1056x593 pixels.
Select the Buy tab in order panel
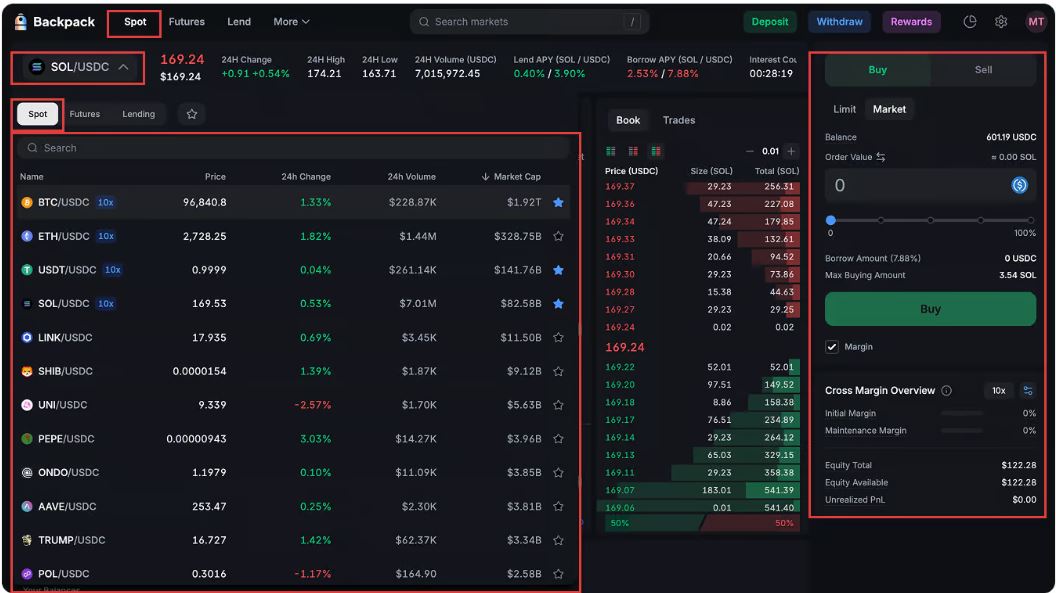(878, 69)
